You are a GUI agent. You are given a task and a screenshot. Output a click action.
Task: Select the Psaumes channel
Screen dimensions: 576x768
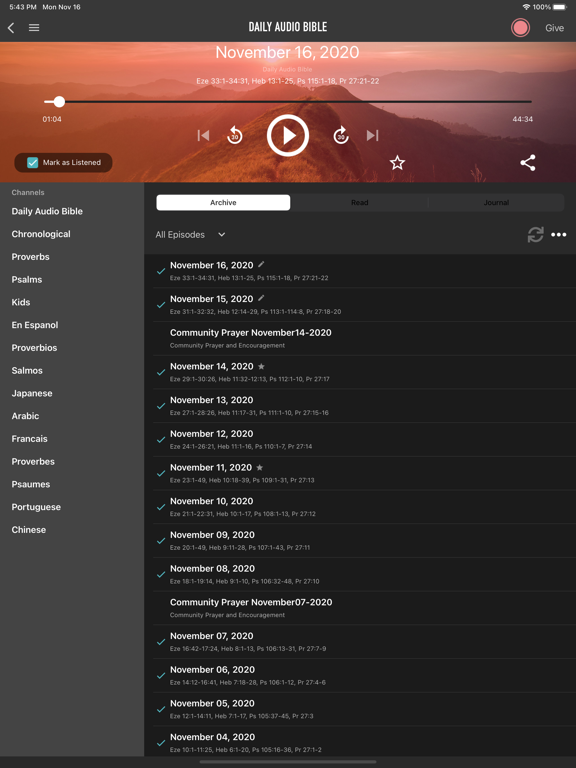[x=31, y=484]
